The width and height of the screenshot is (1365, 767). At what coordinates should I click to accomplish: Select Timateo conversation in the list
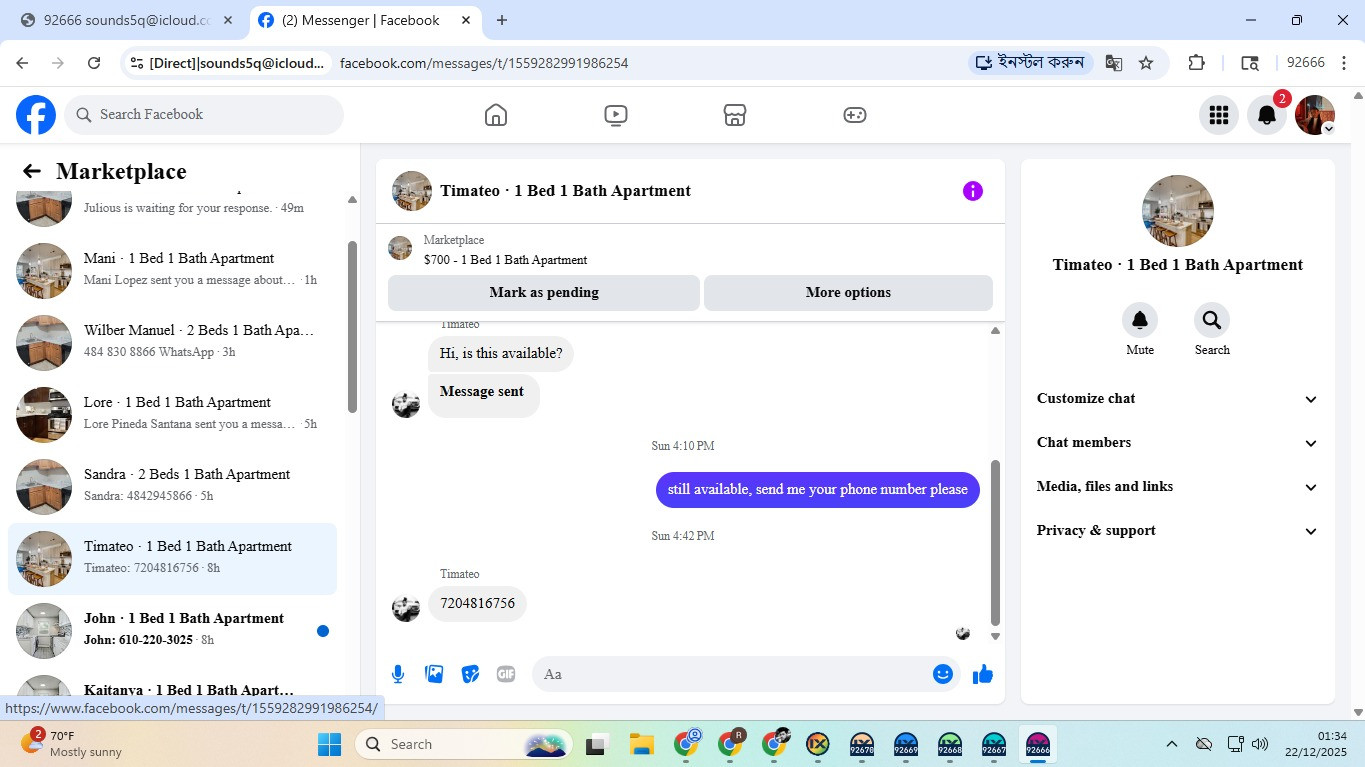click(172, 558)
